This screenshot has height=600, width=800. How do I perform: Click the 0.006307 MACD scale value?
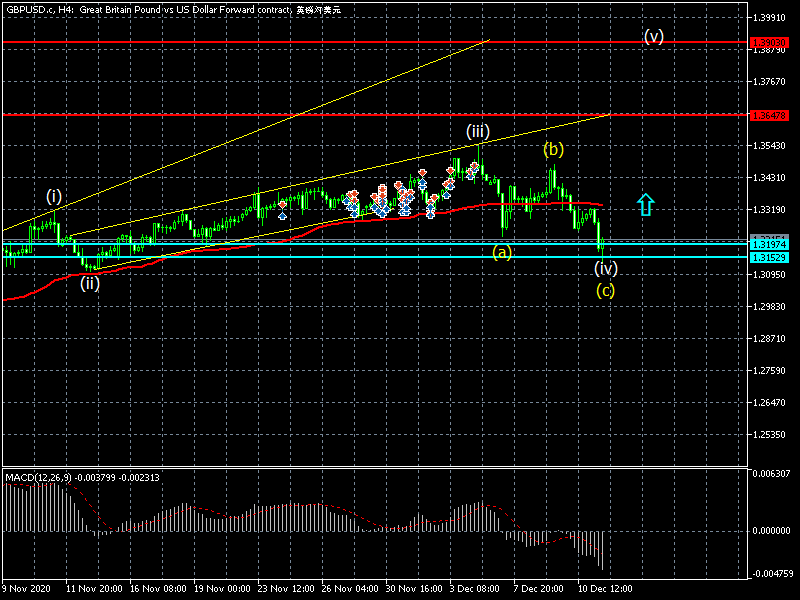771,473
